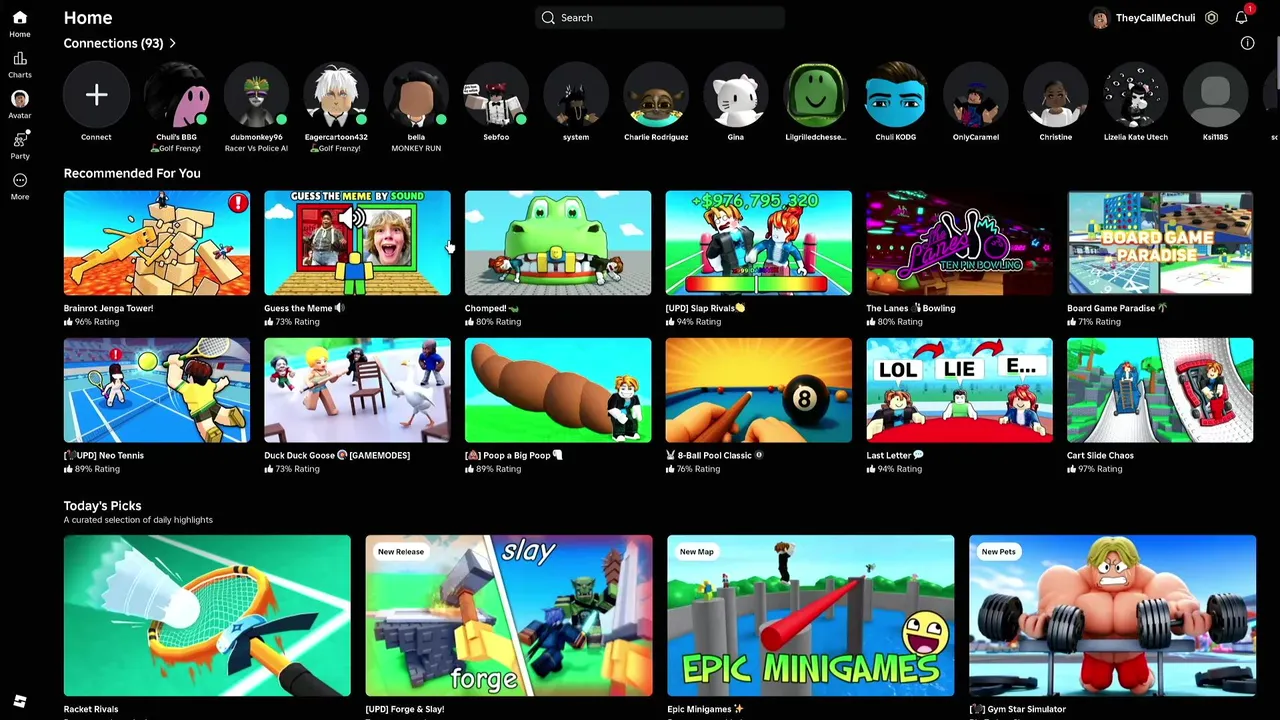
Task: Open Chomped! game thumbnail
Action: click(558, 243)
